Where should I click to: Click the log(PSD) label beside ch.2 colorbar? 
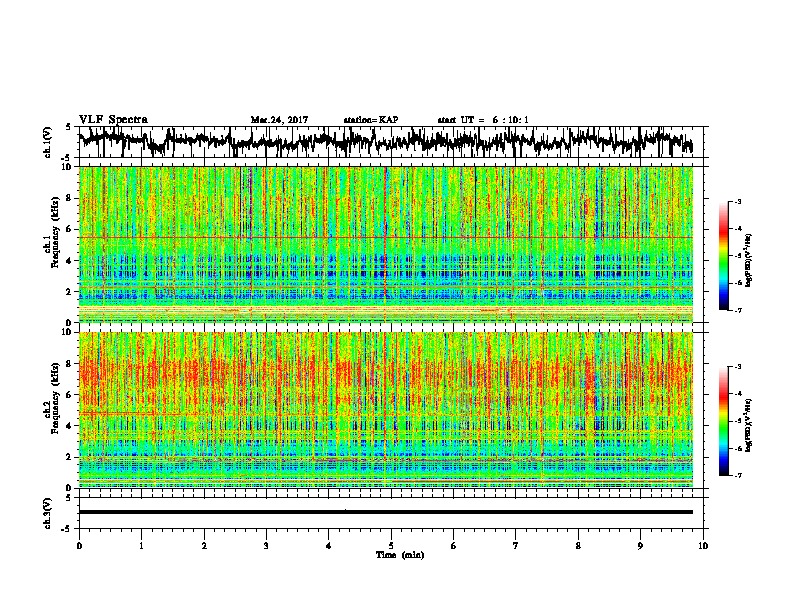[749, 425]
